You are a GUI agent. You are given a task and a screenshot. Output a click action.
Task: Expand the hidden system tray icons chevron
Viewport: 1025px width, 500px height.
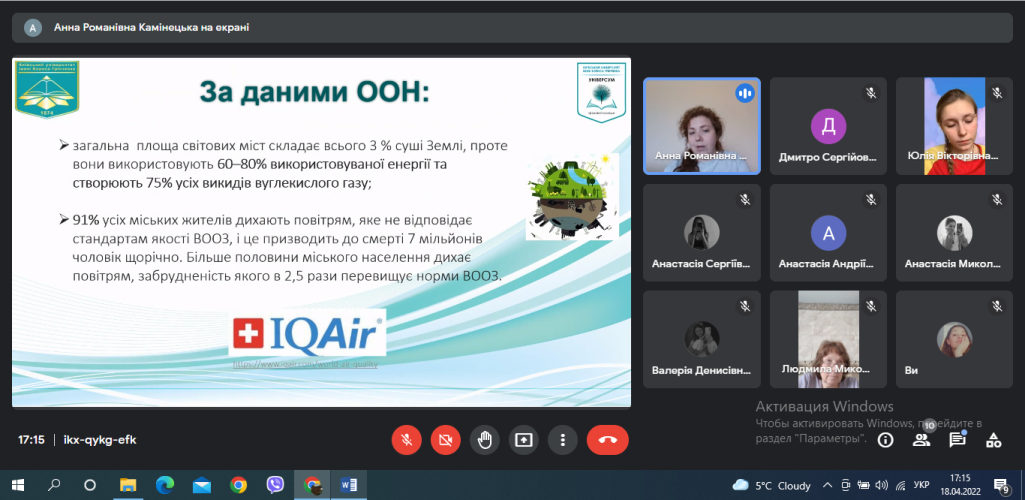point(828,486)
